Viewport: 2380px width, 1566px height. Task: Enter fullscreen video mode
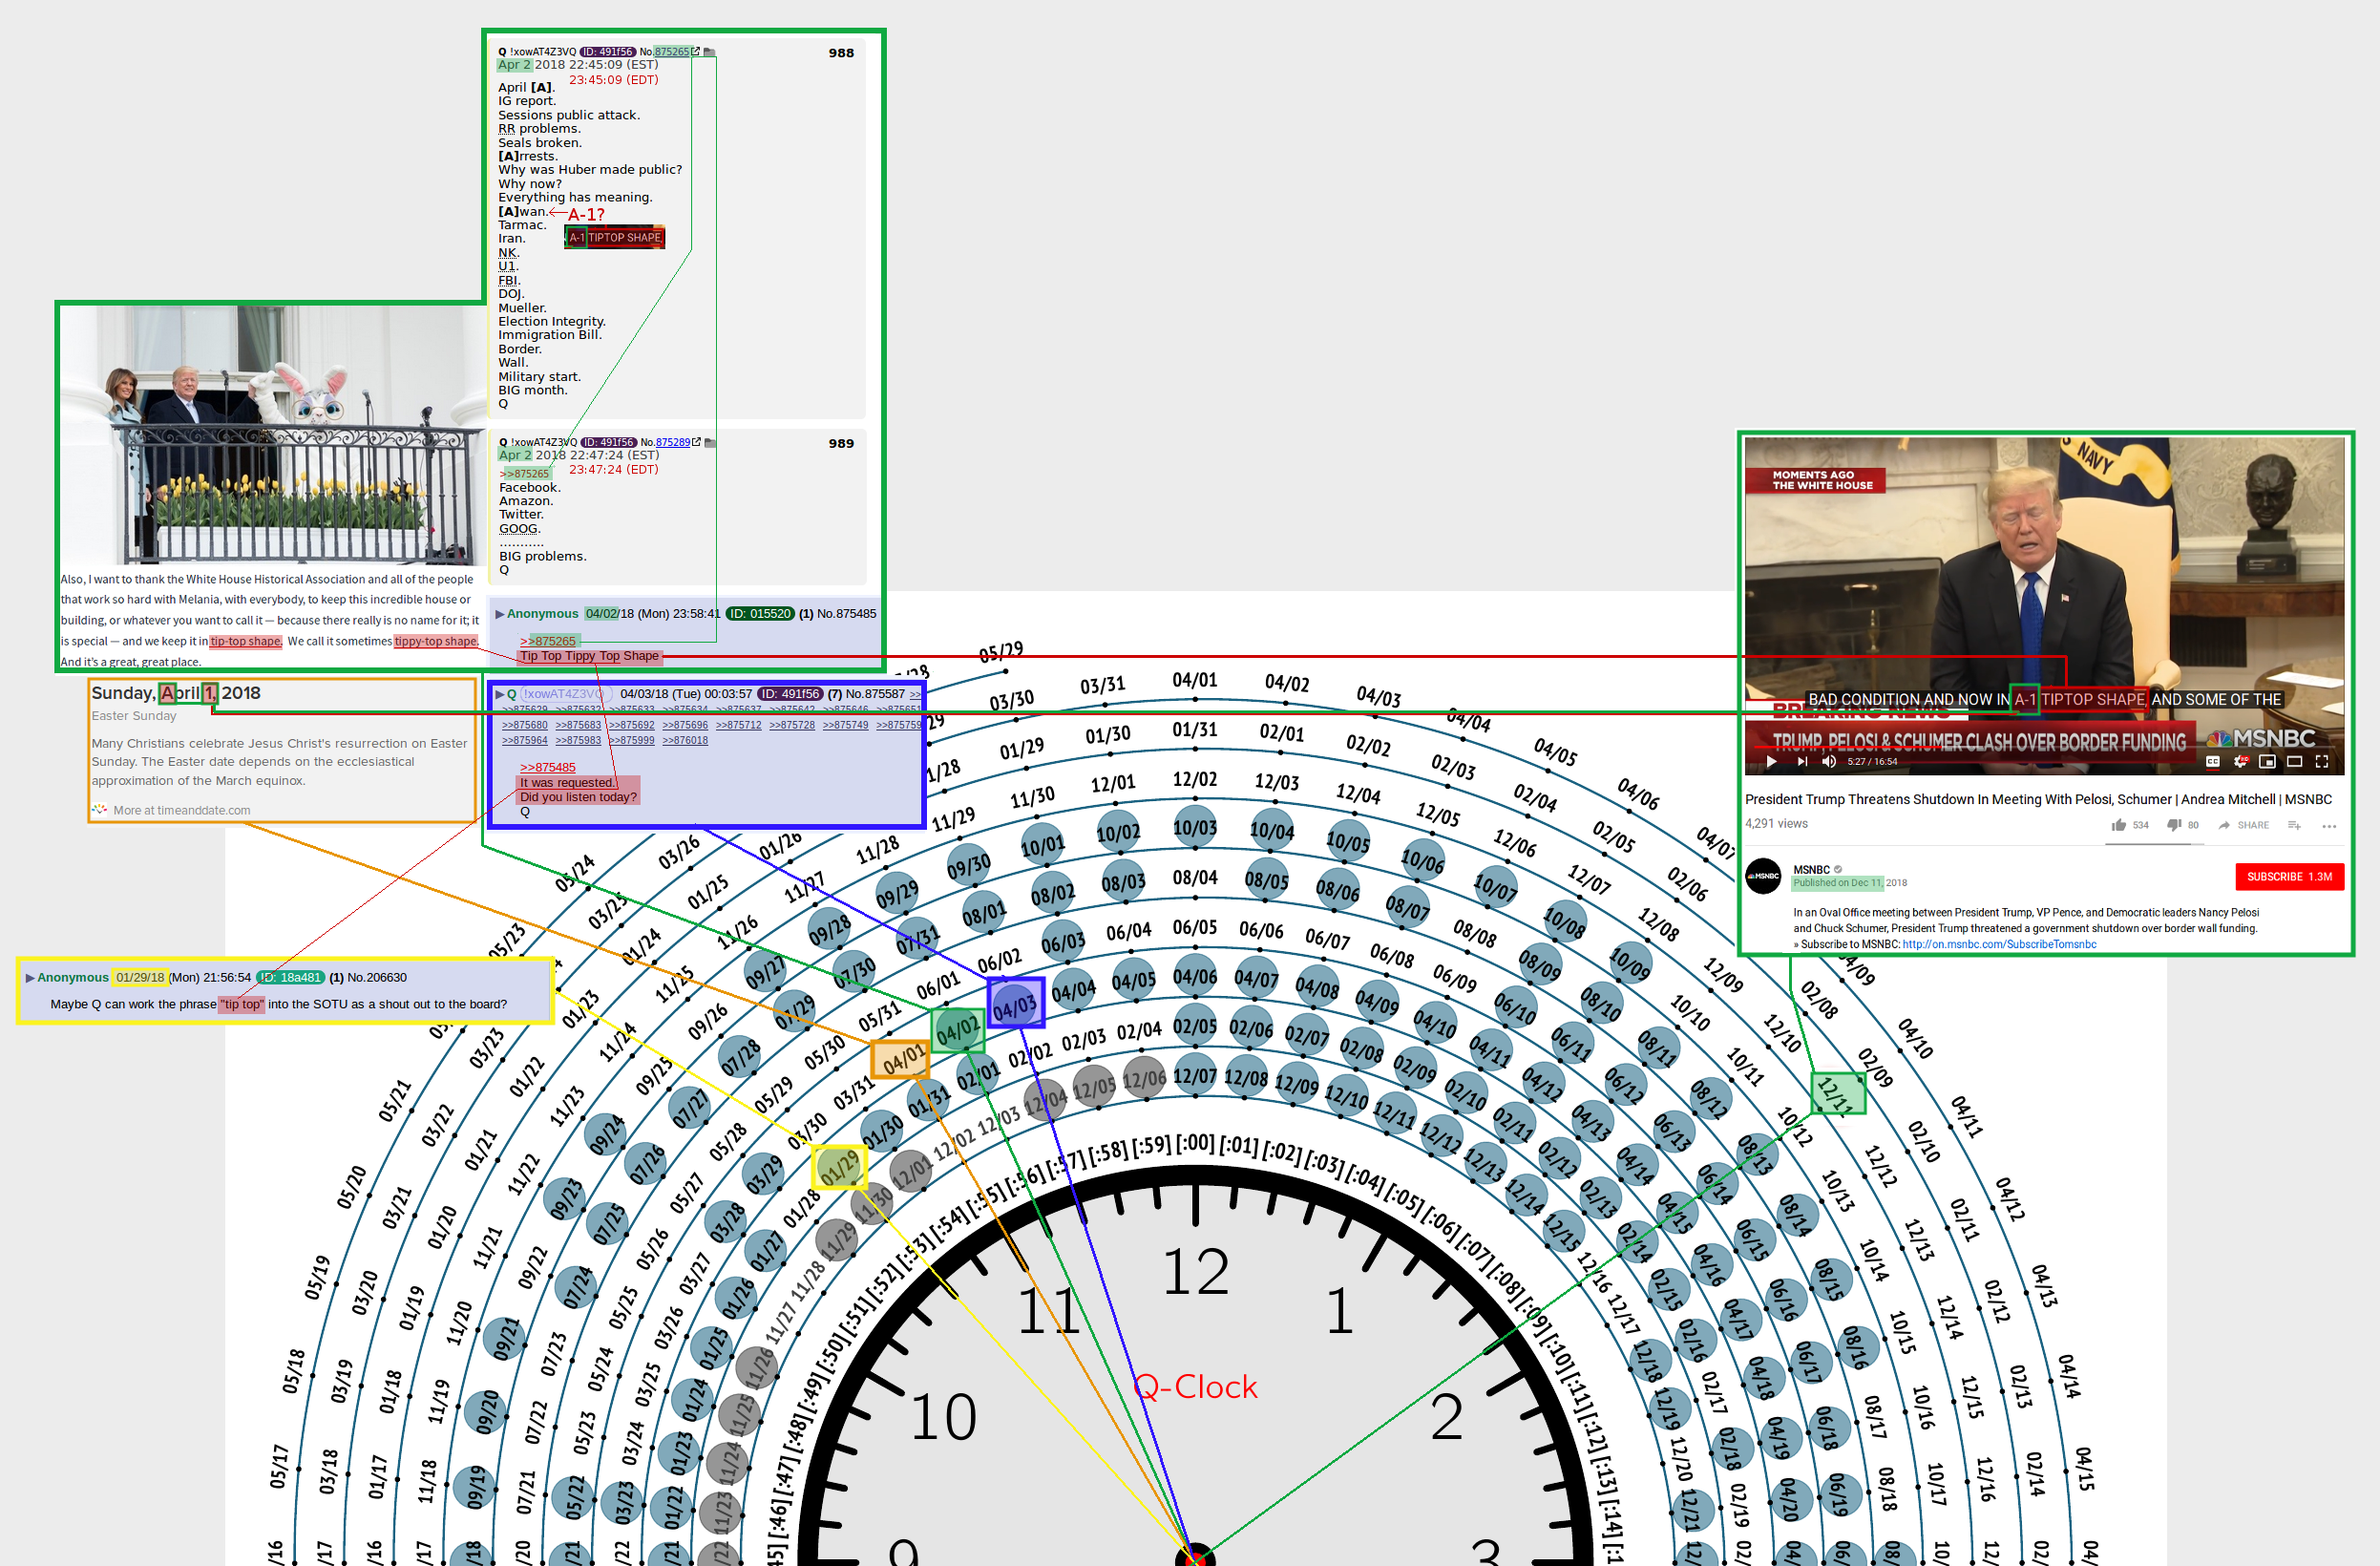pyautogui.click(x=2322, y=762)
